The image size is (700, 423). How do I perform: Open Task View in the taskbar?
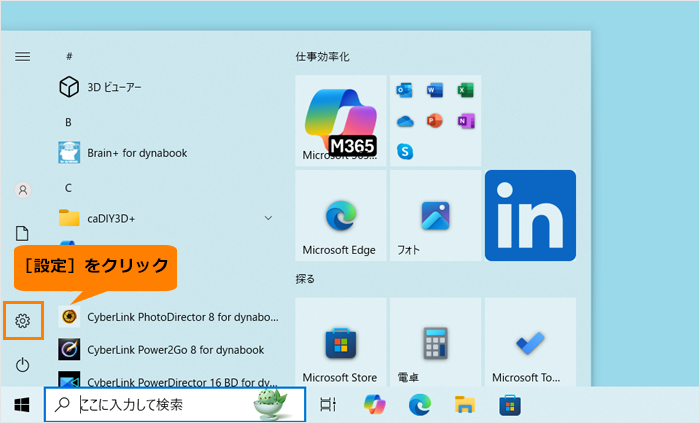tap(328, 405)
